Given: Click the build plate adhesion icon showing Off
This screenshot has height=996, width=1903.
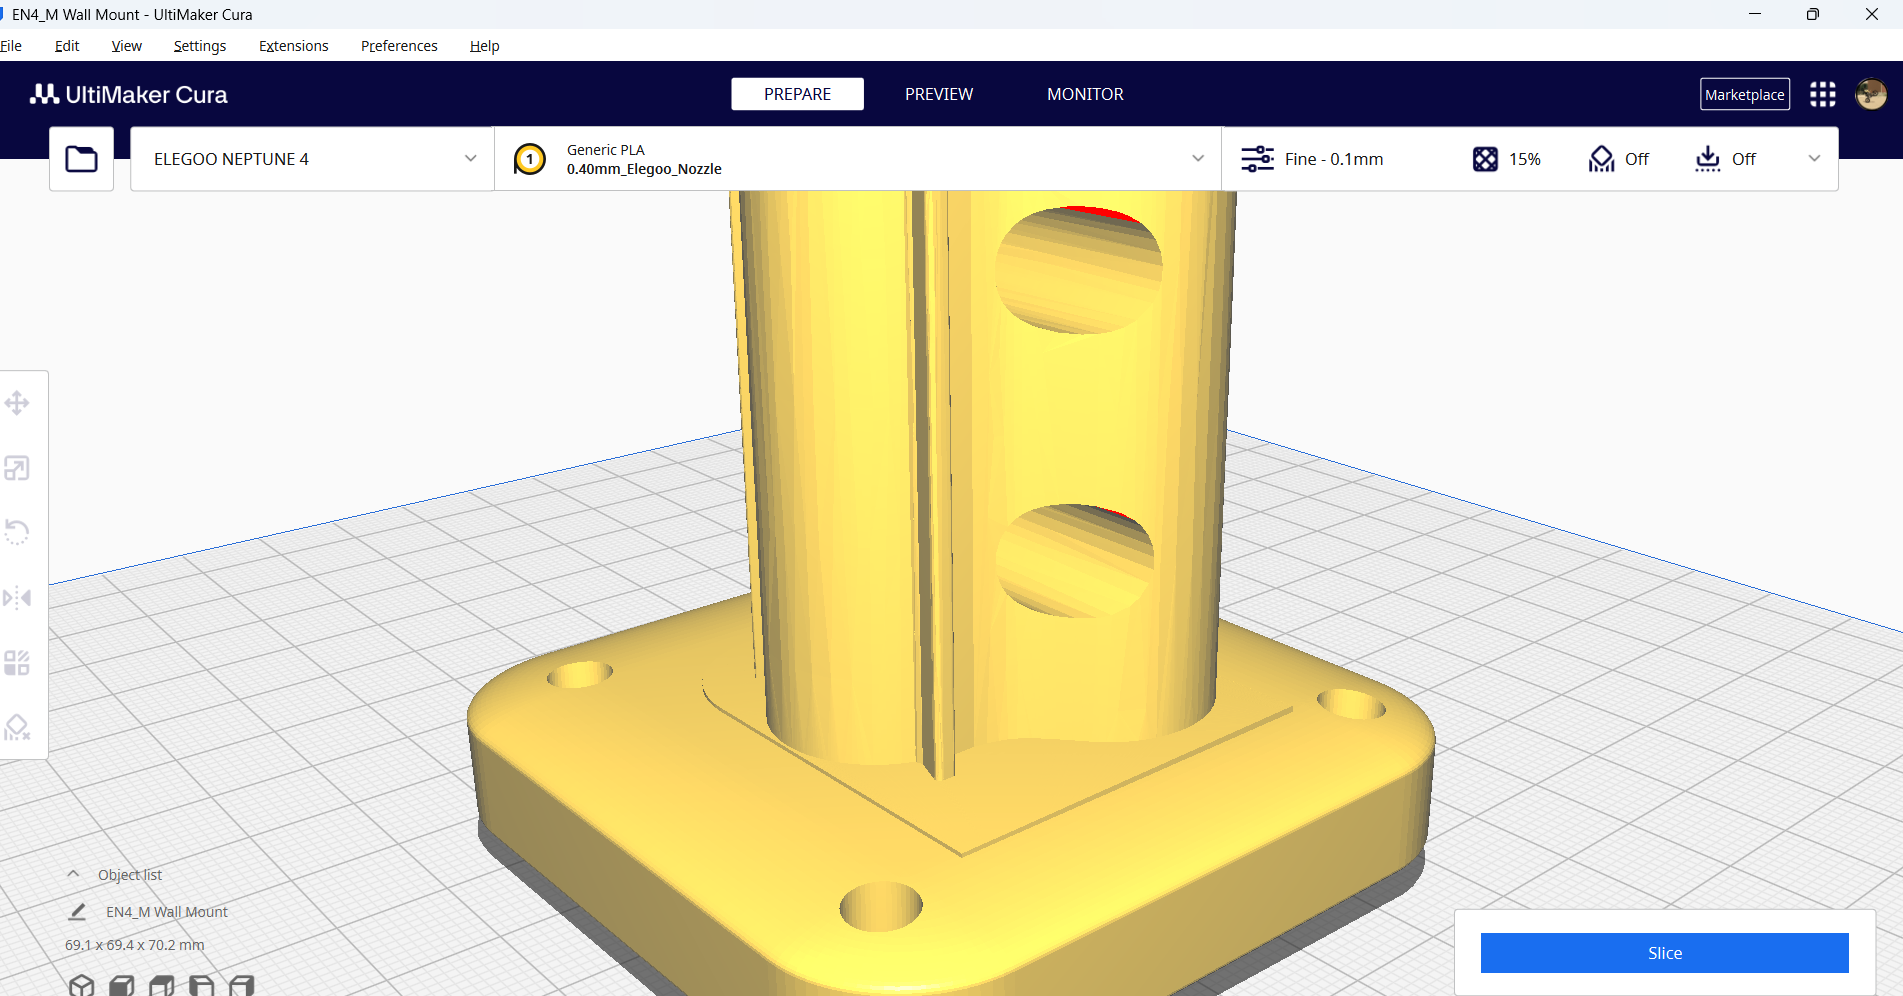Looking at the screenshot, I should tap(1708, 159).
